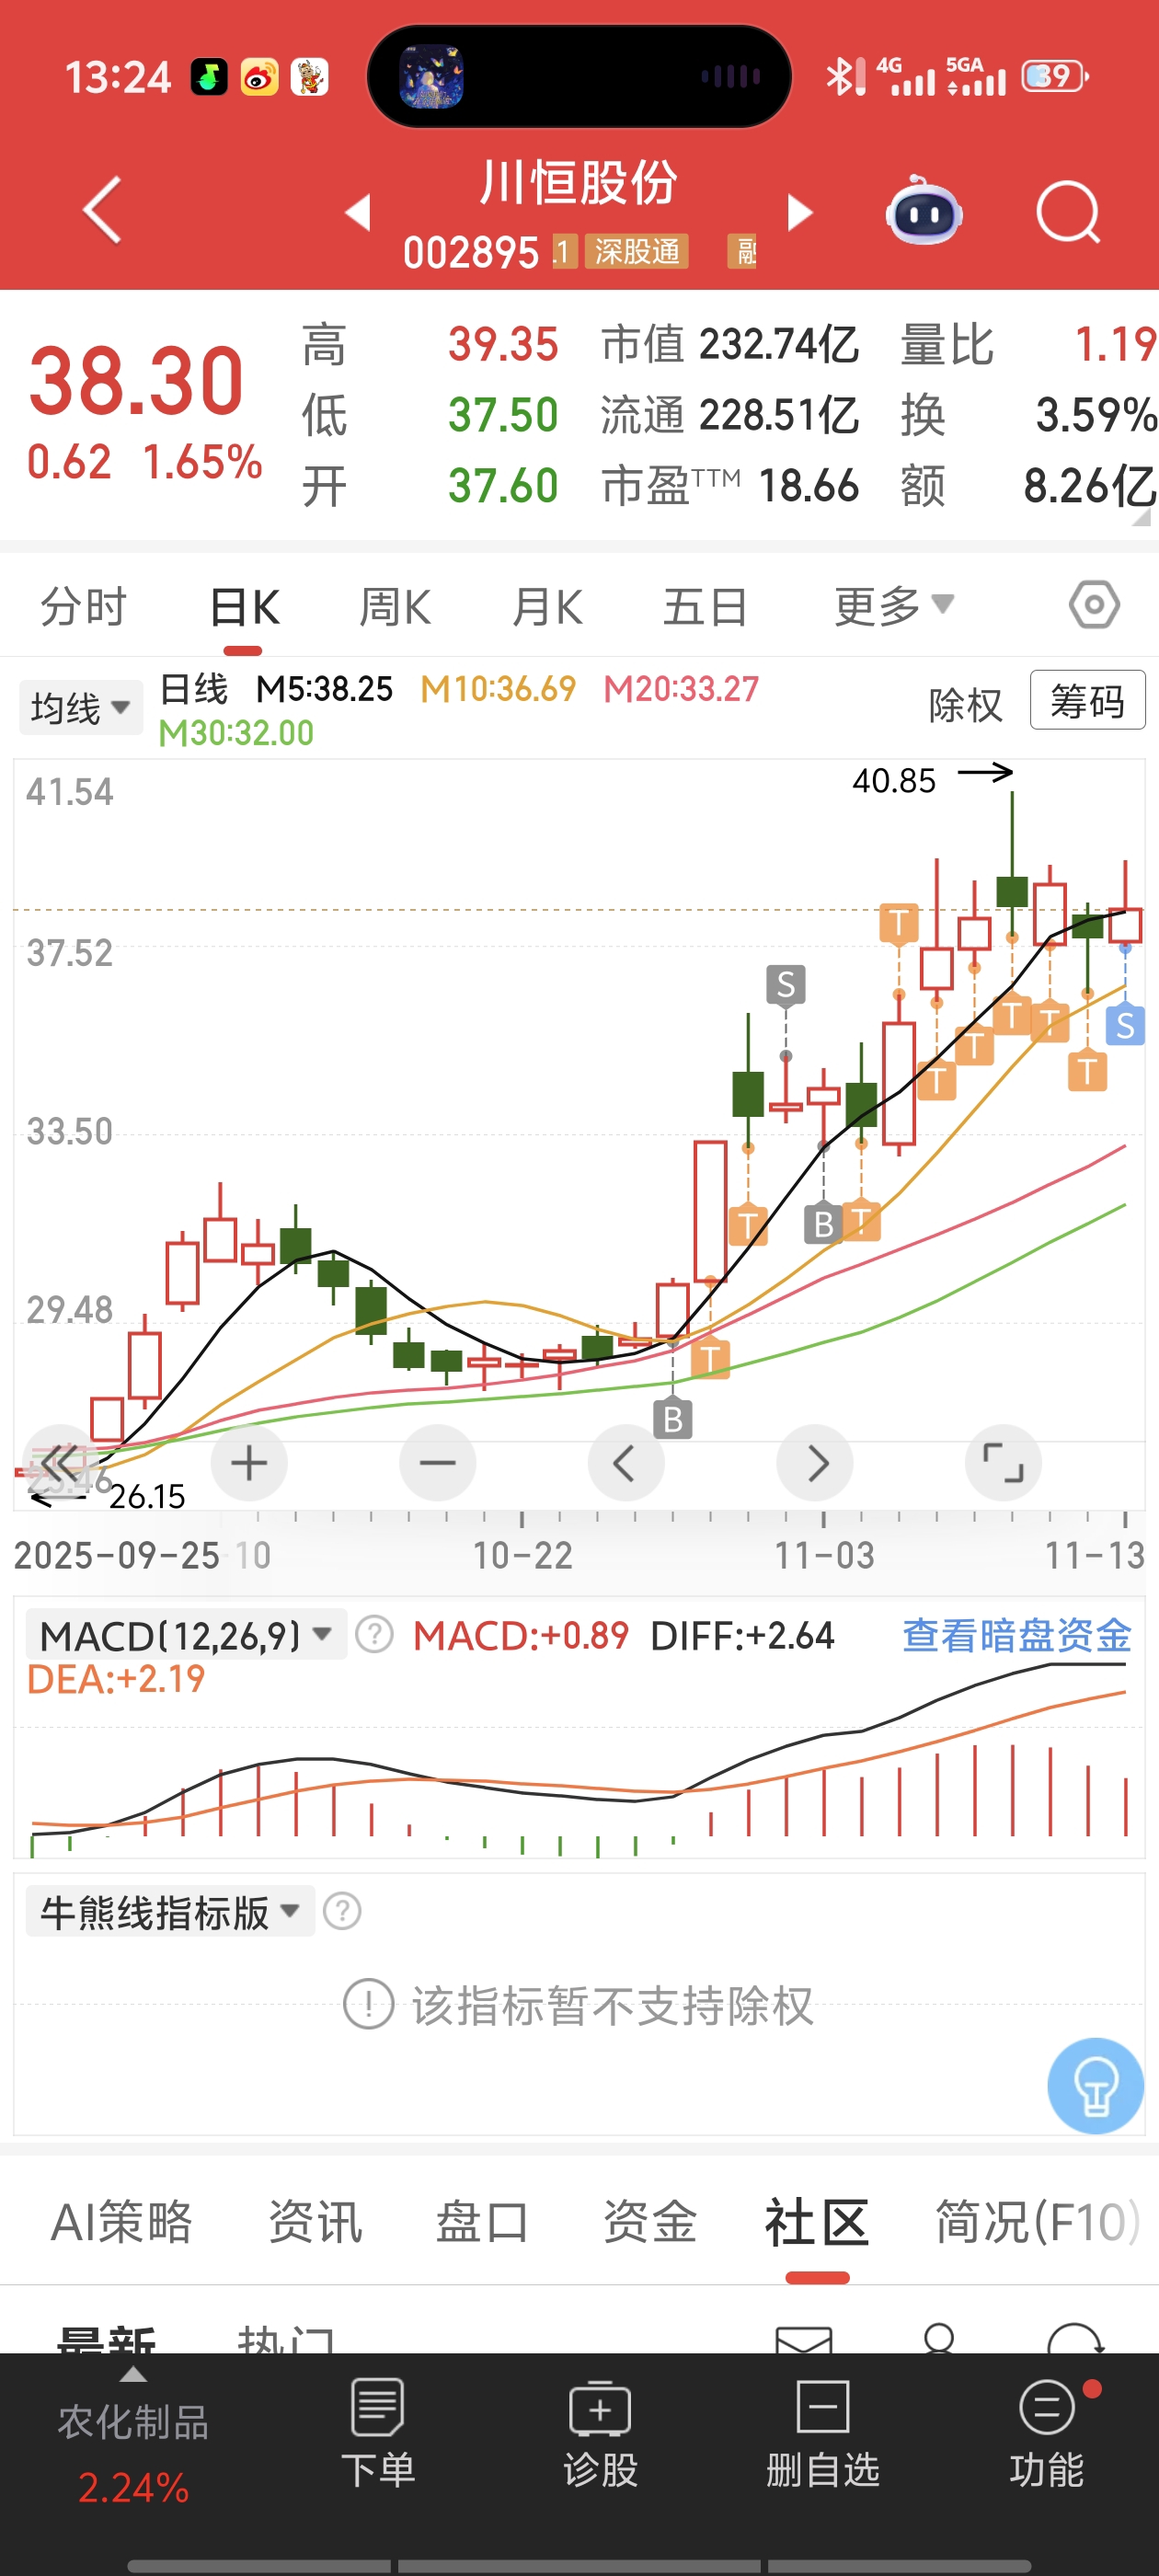Refresh community feed icon

pos(1074,2339)
